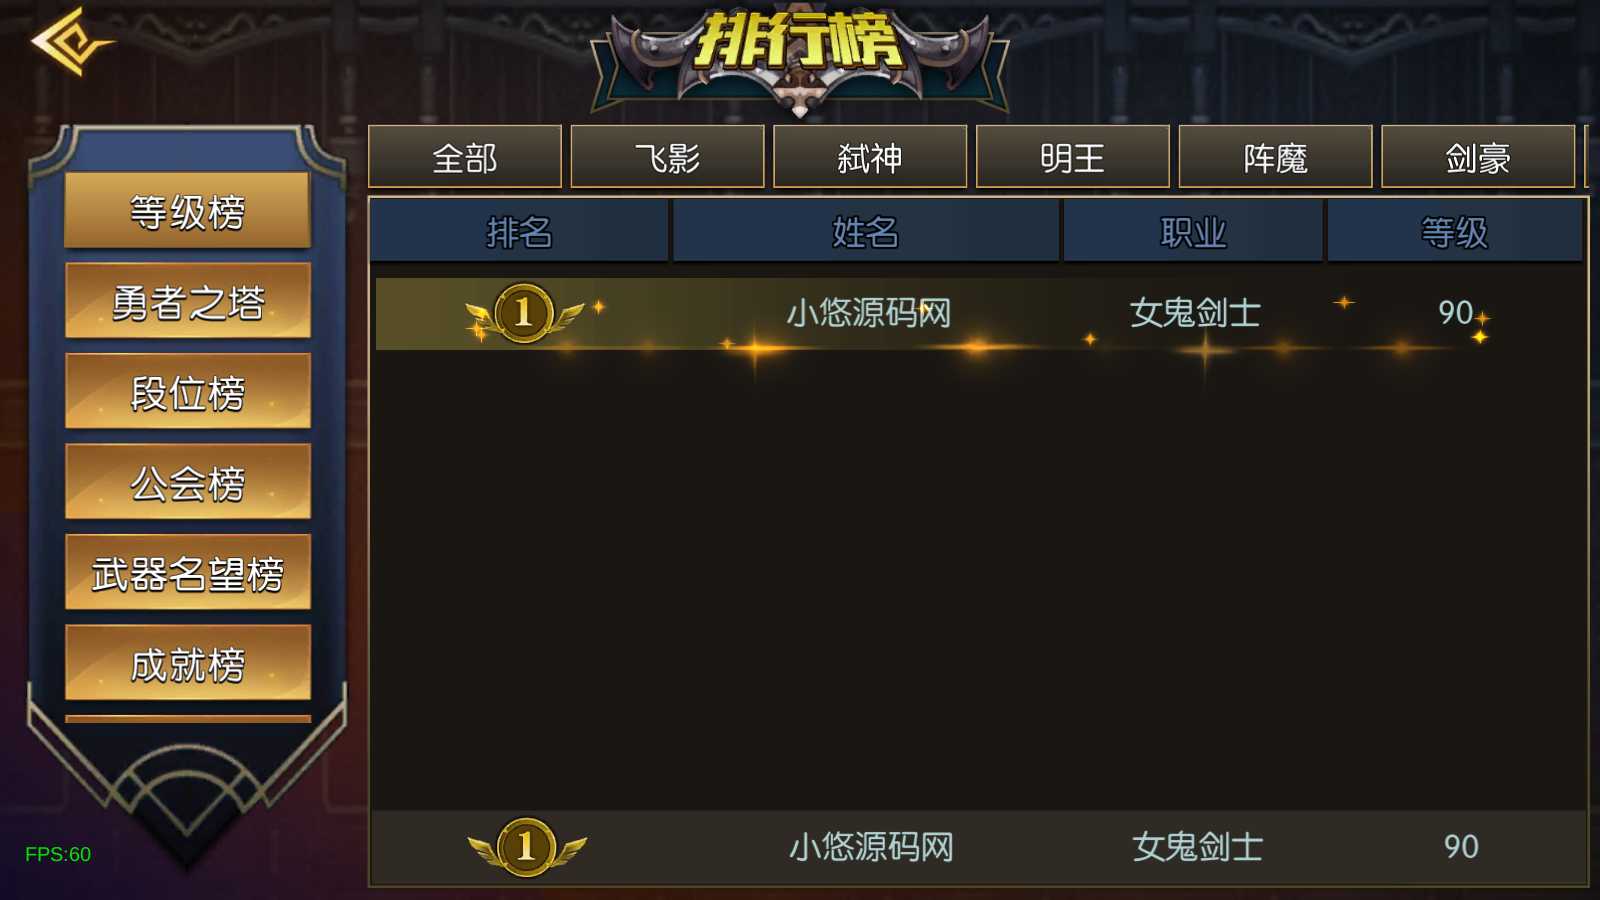Viewport: 1600px width, 900px height.
Task: Choose the 阵魔 class tab
Action: 1275,157
